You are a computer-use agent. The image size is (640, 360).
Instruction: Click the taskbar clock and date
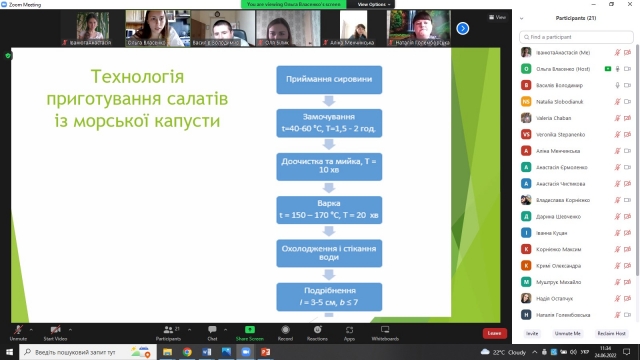(x=605, y=352)
